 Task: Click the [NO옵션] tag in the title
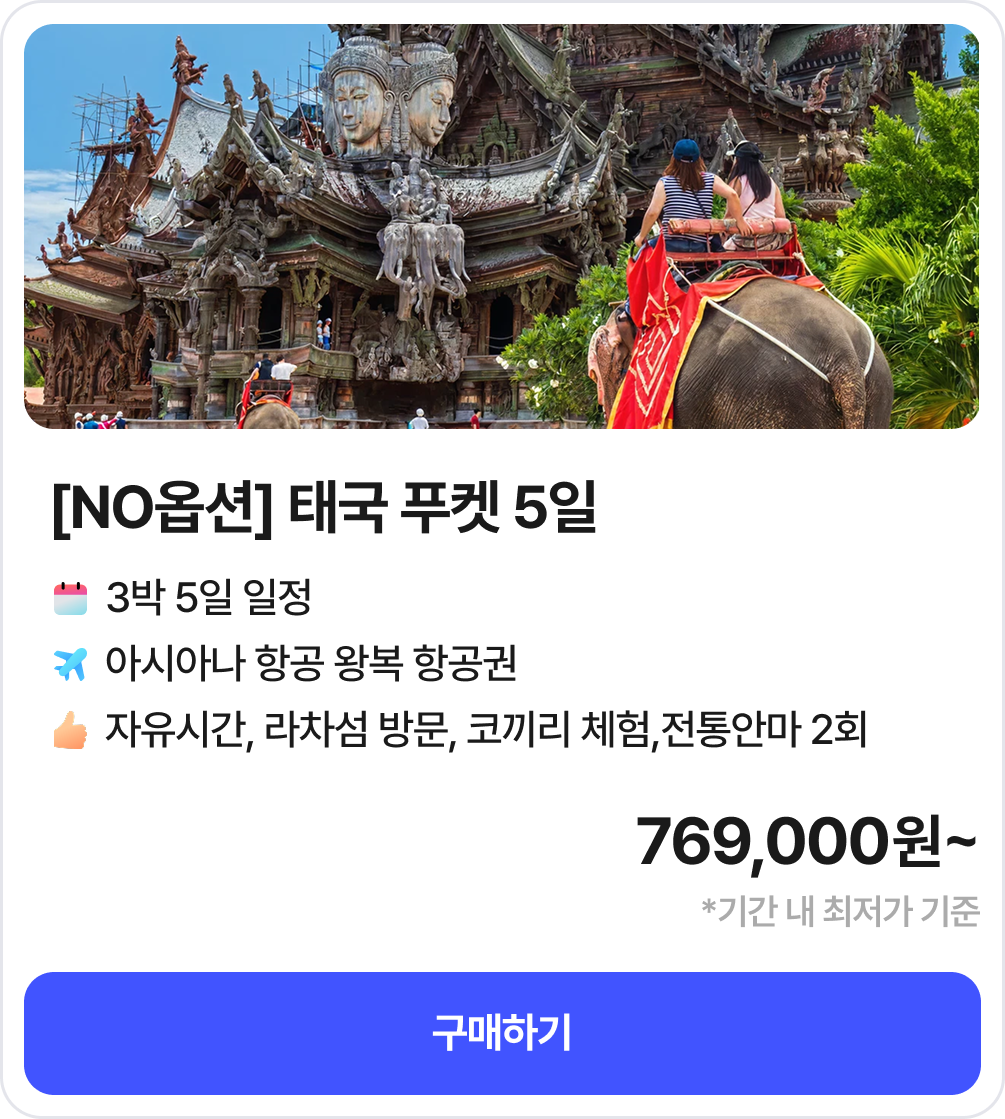pyautogui.click(x=163, y=508)
